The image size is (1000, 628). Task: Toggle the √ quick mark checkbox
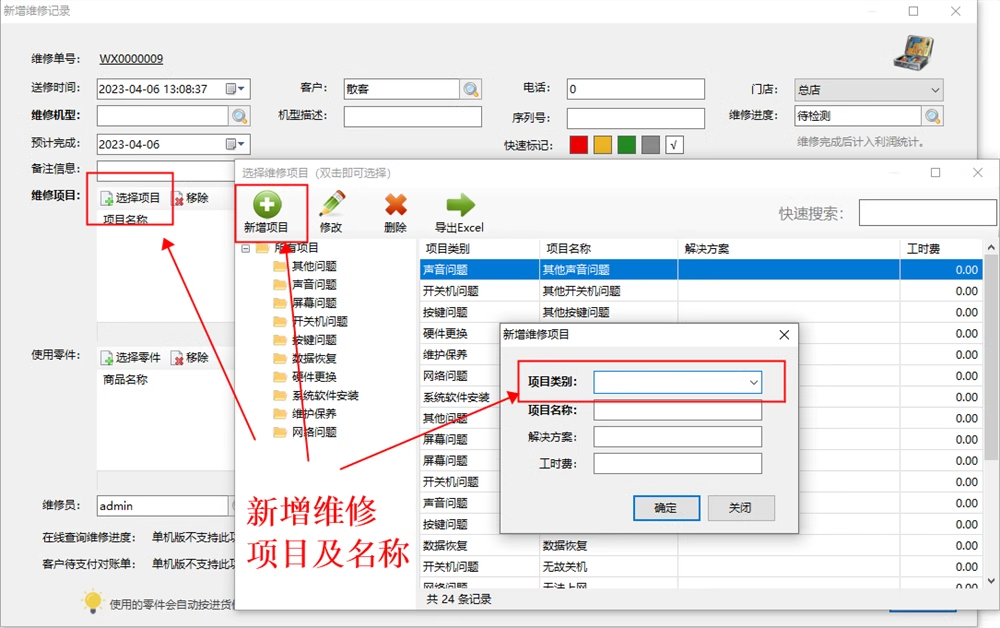click(x=674, y=145)
